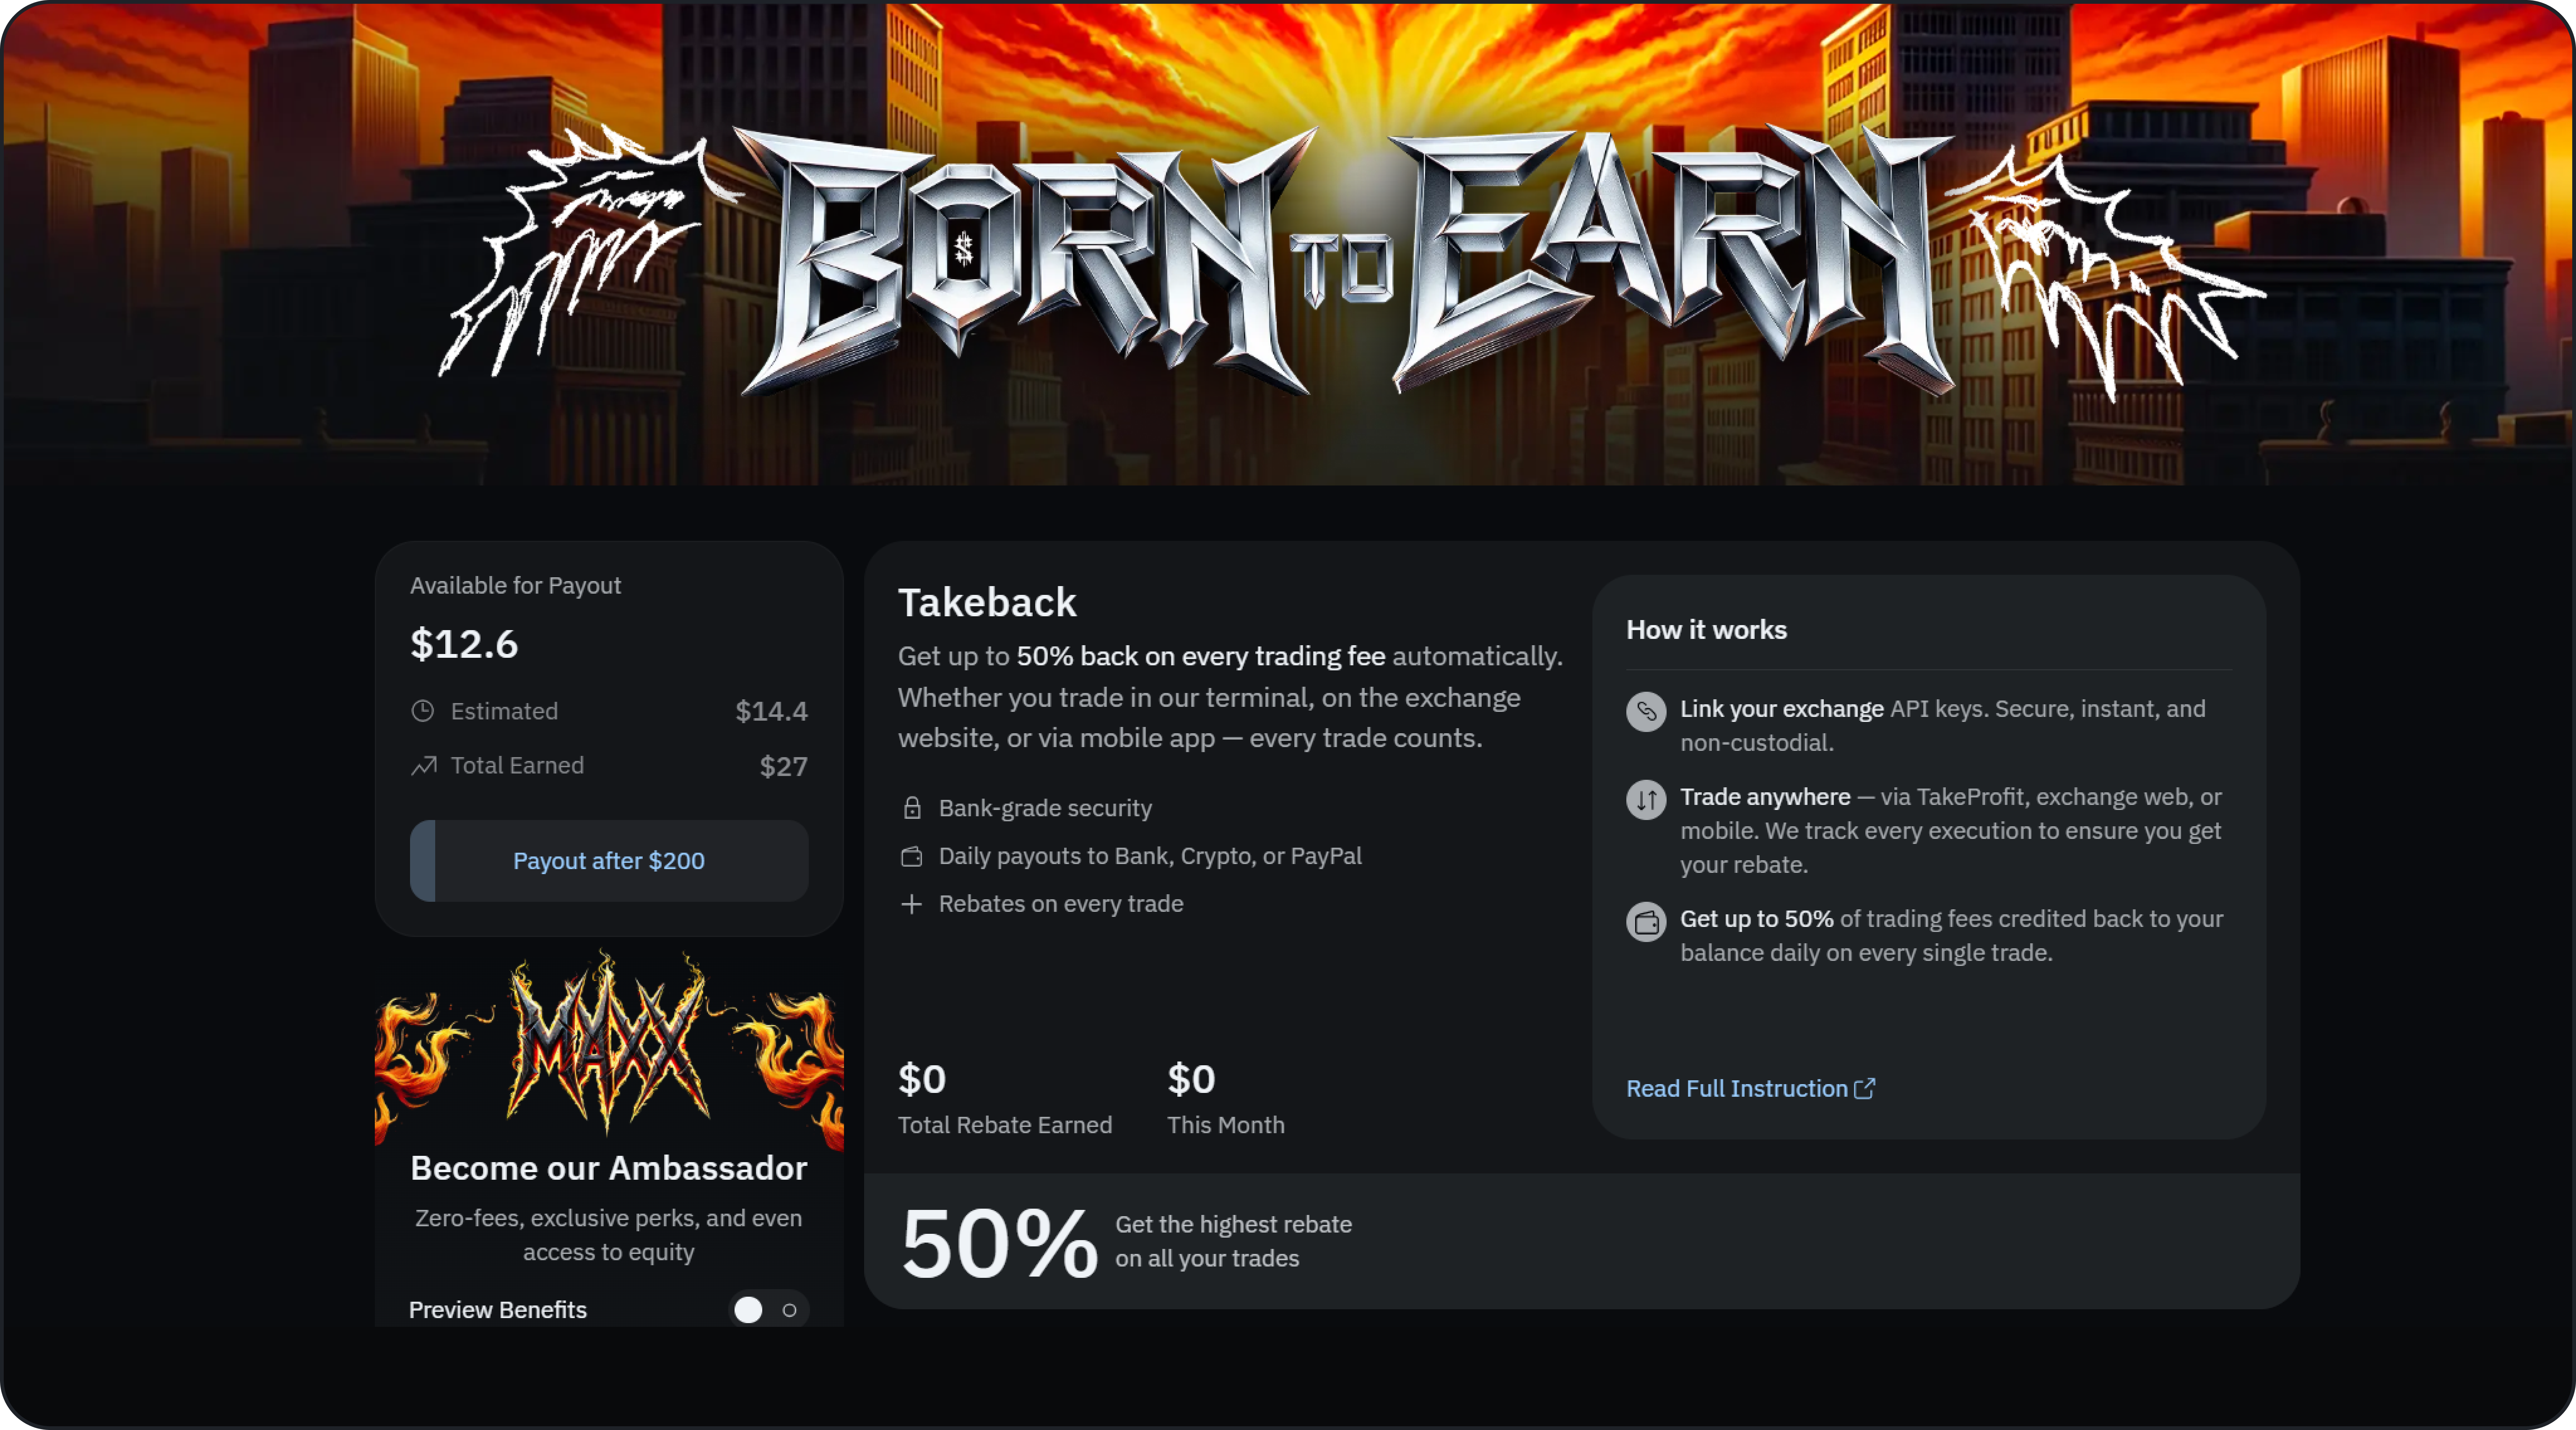2576x1430 pixels.
Task: Click the Become our Ambassador heading
Action: [x=609, y=1168]
